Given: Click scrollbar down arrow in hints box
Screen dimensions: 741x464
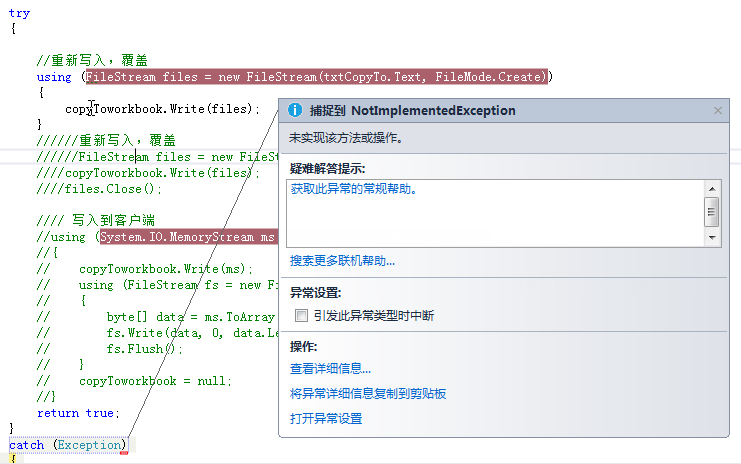Looking at the screenshot, I should [x=712, y=238].
